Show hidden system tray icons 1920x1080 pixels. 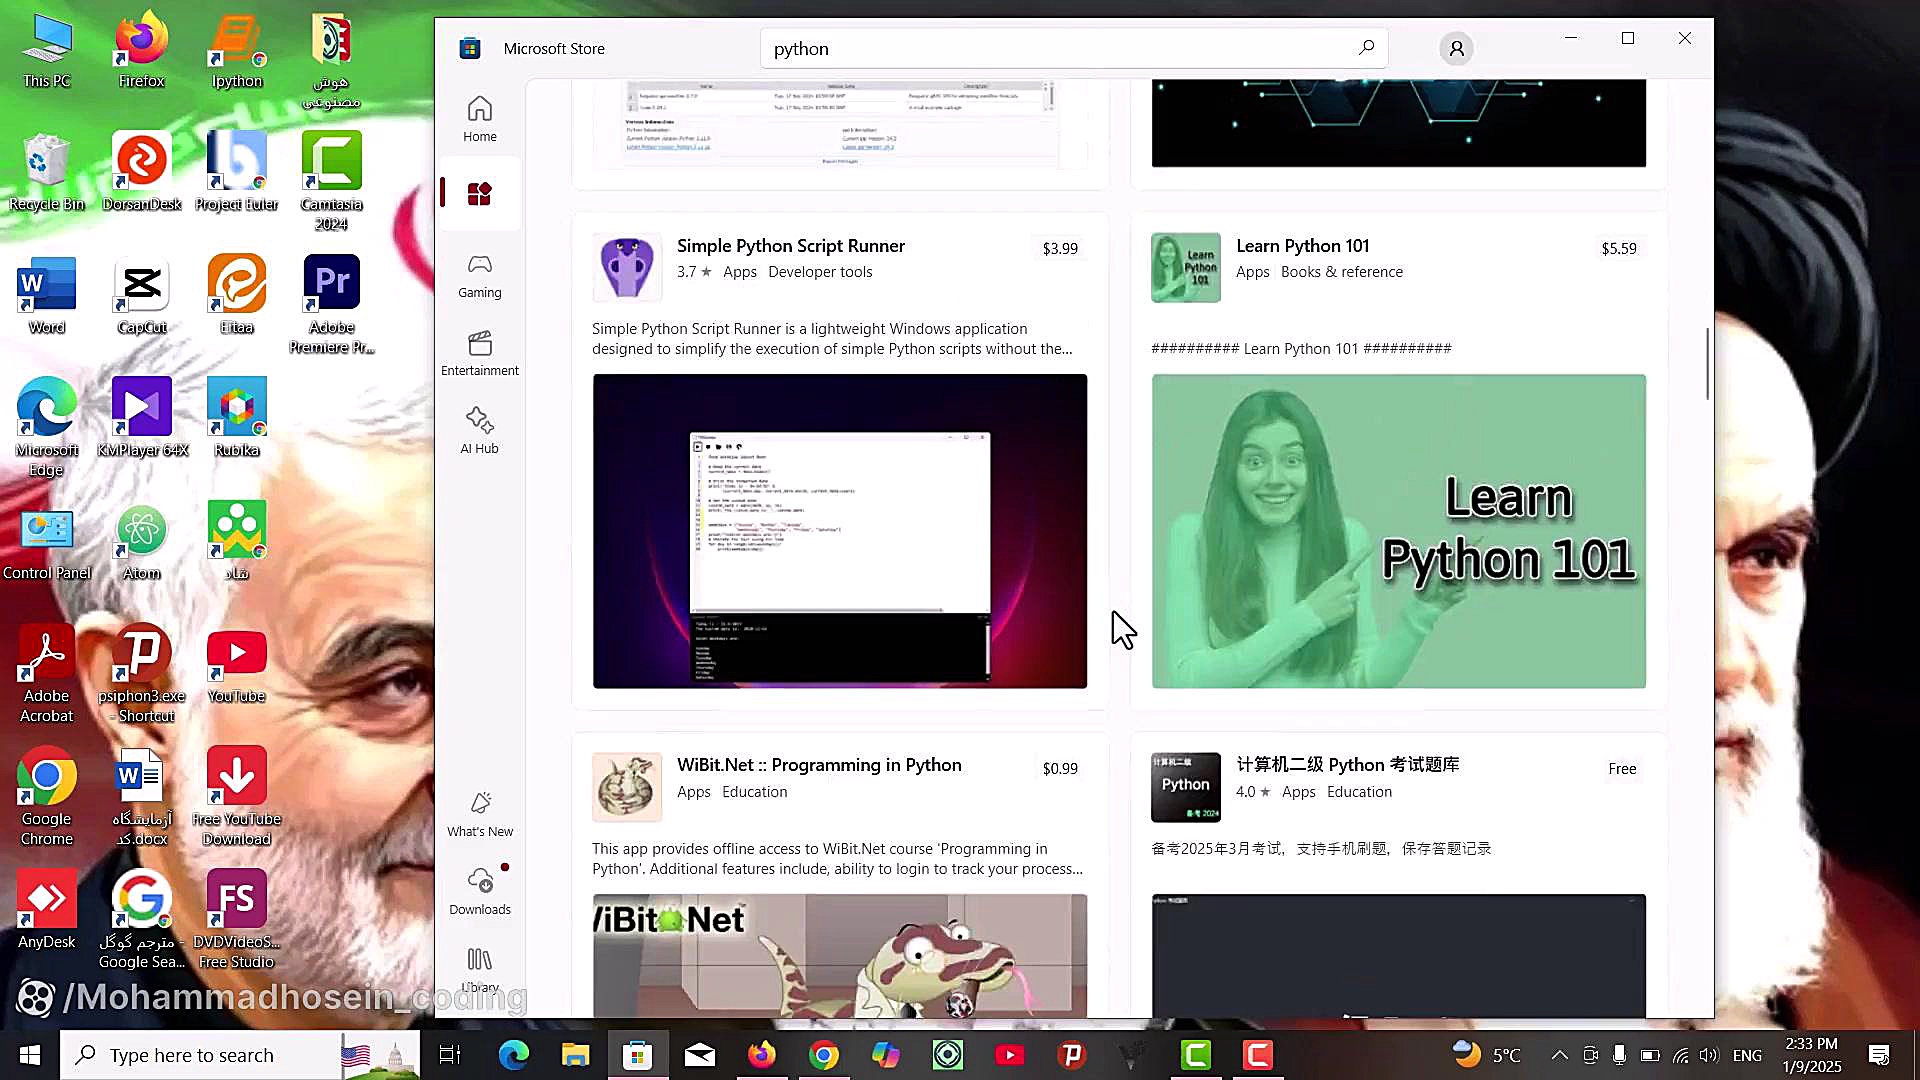(x=1559, y=1055)
